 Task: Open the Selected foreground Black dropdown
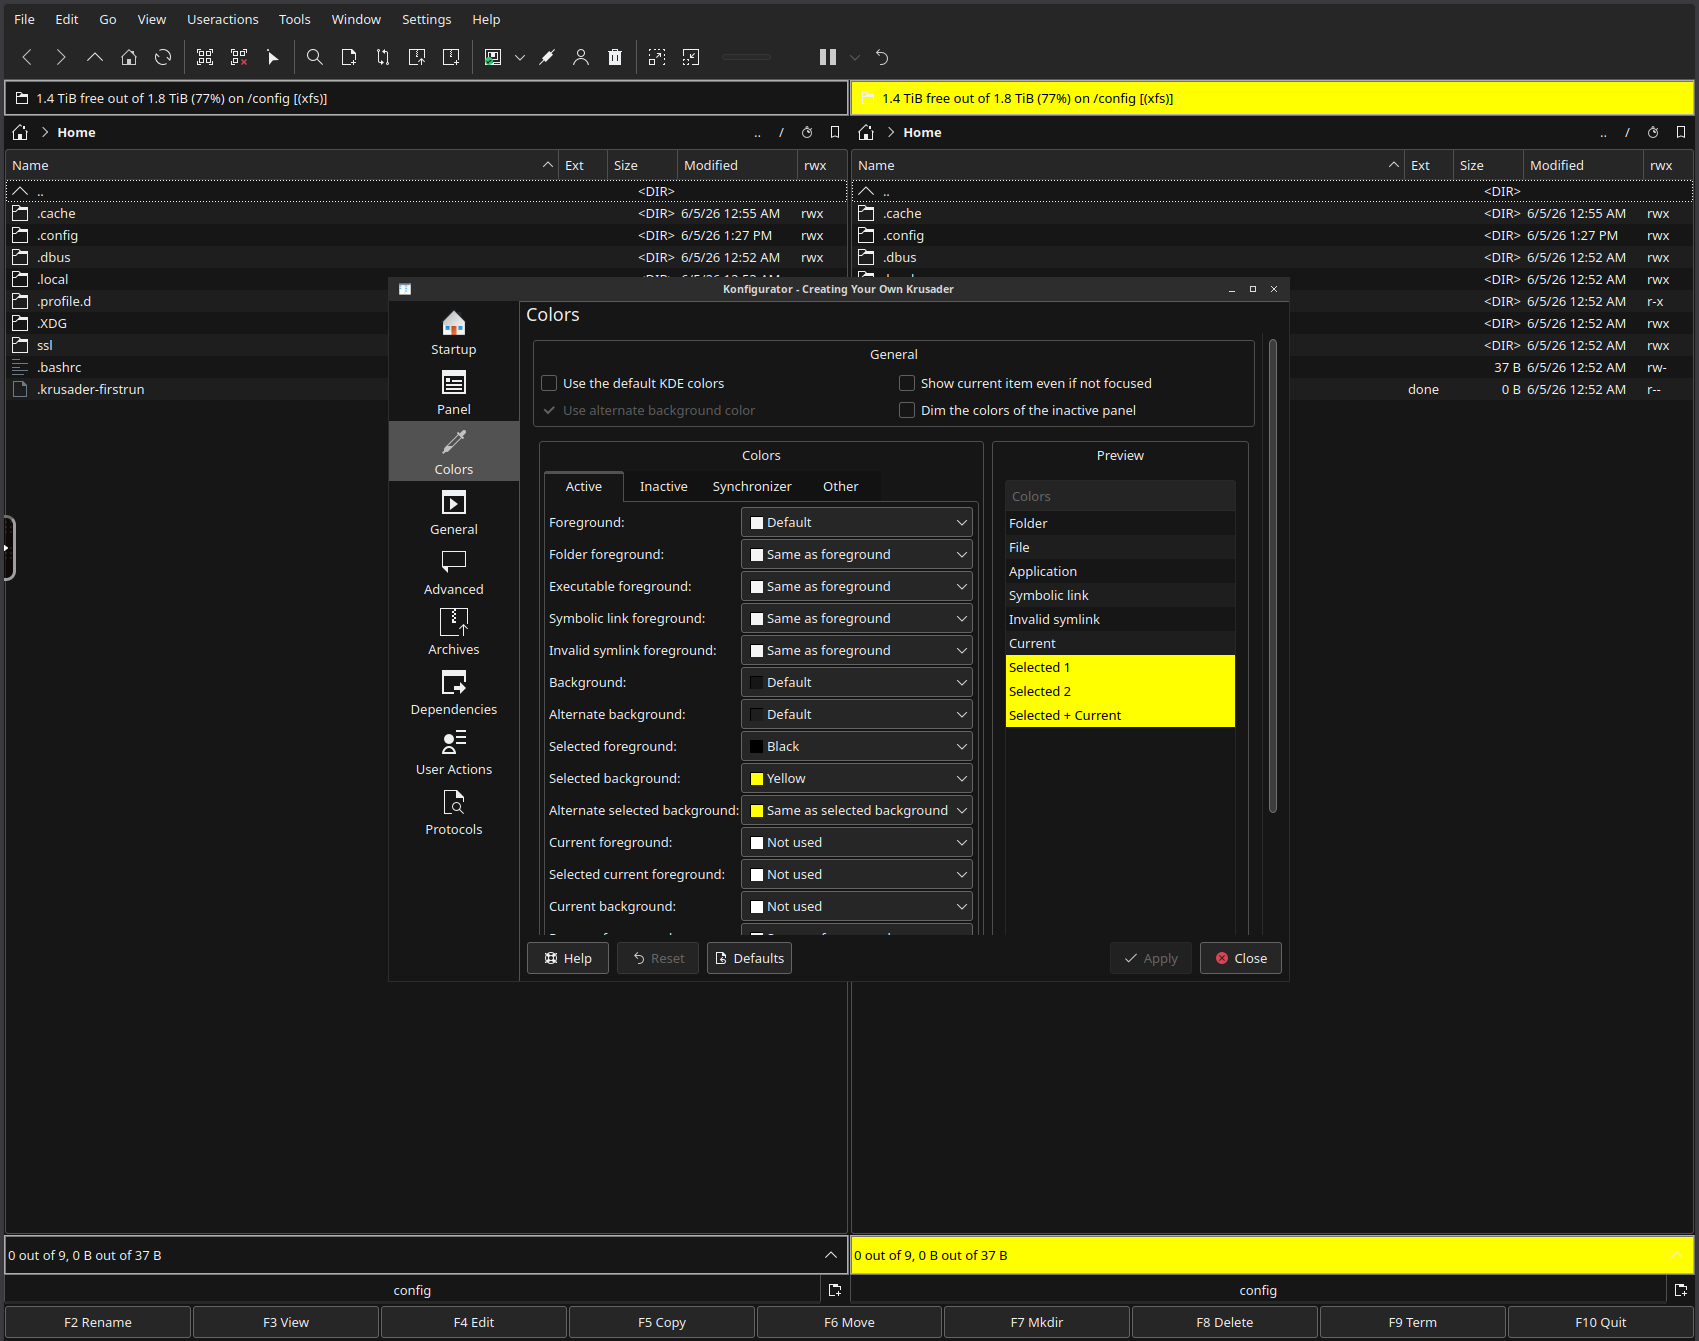point(857,746)
